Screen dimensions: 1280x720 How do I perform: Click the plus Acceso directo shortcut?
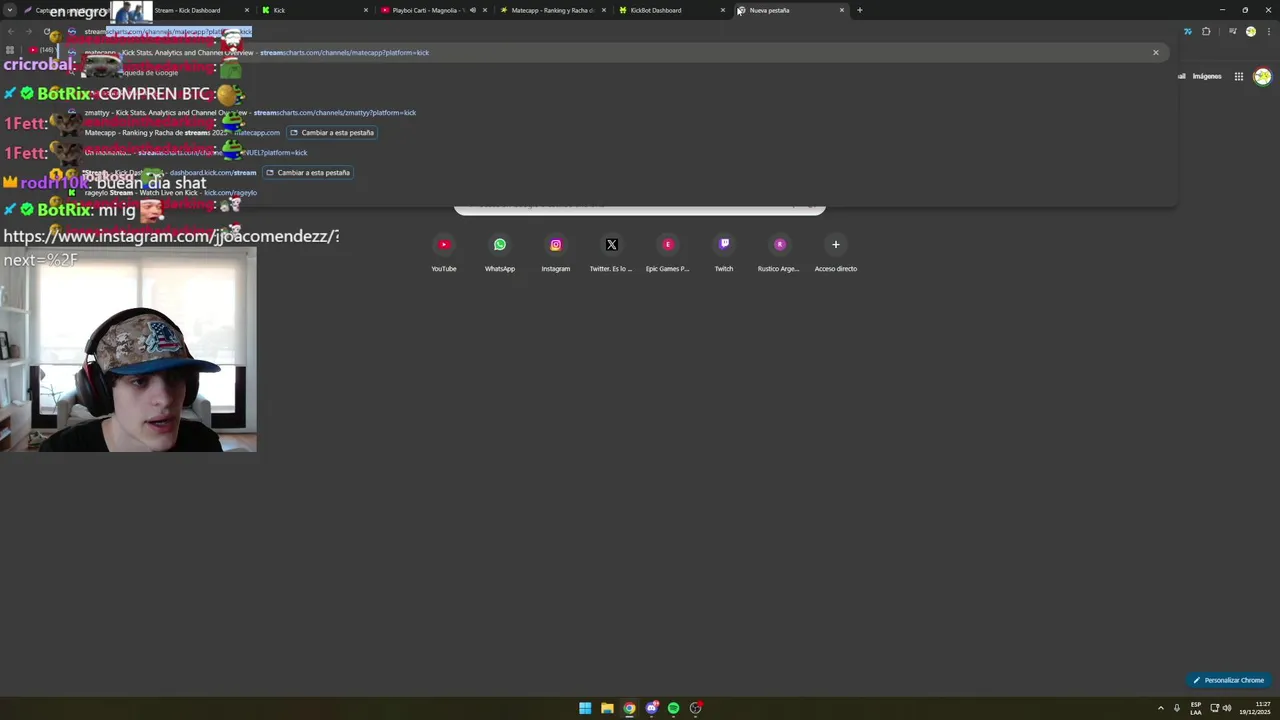pyautogui.click(x=836, y=253)
